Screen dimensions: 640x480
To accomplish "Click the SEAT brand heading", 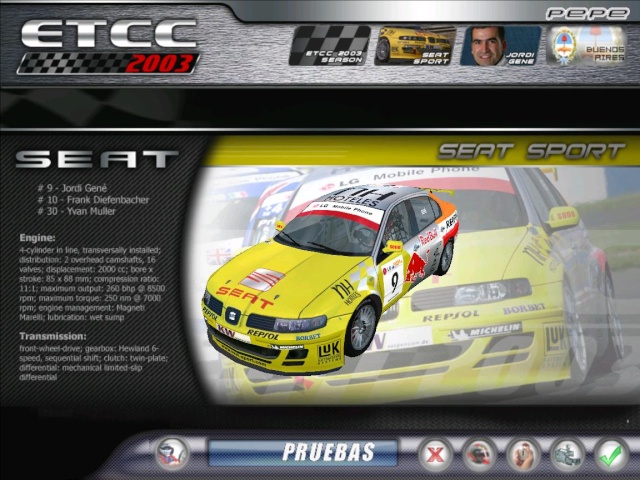I will (97, 159).
